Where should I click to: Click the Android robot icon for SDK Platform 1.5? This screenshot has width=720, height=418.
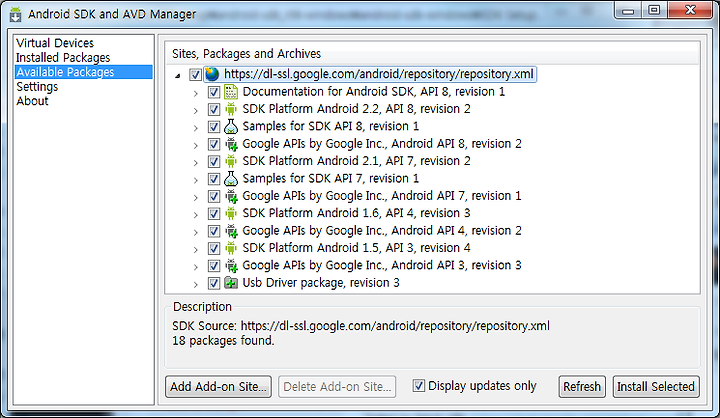pyautogui.click(x=231, y=248)
